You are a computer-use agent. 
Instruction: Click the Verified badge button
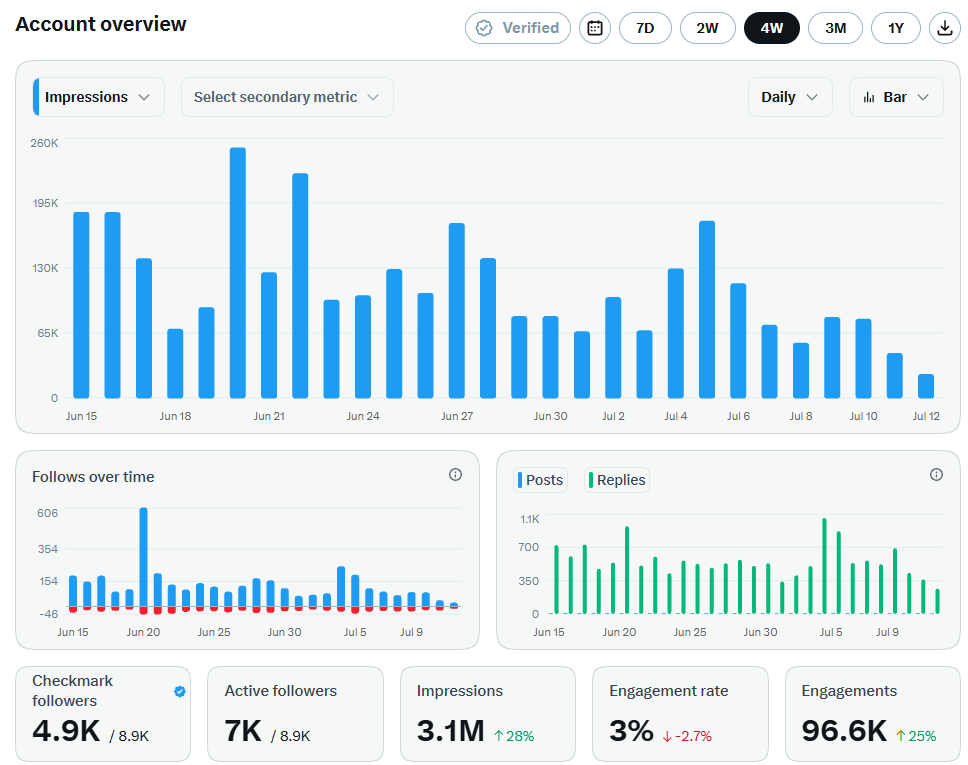pos(518,28)
